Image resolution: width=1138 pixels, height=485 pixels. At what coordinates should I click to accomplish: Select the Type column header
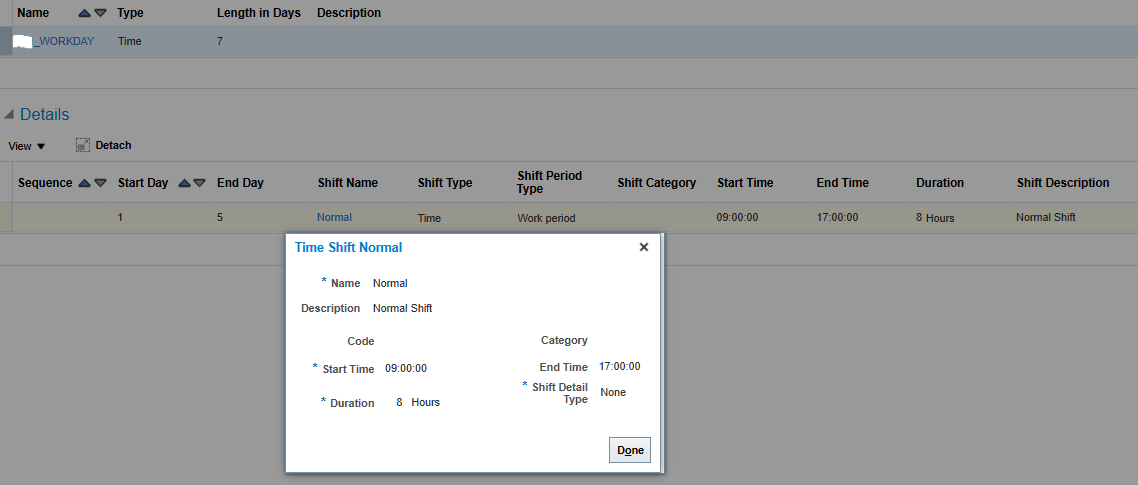(130, 12)
